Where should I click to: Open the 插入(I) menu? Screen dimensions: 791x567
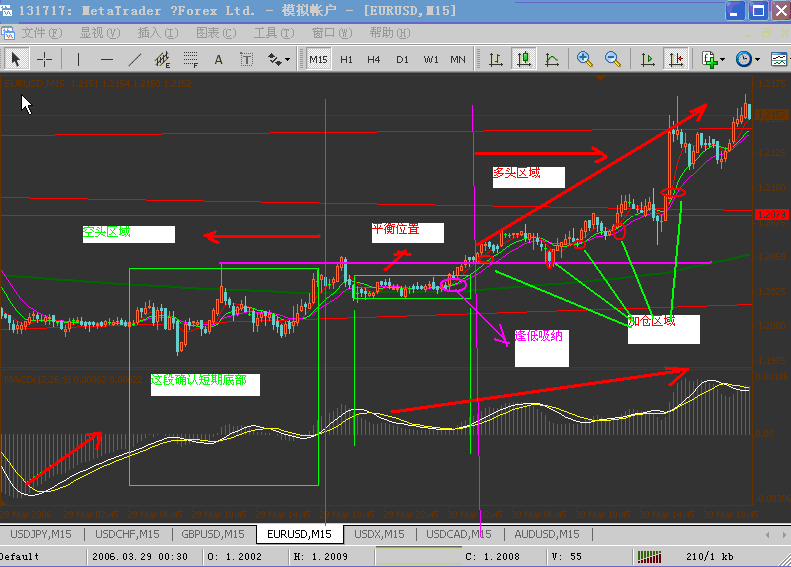point(158,33)
